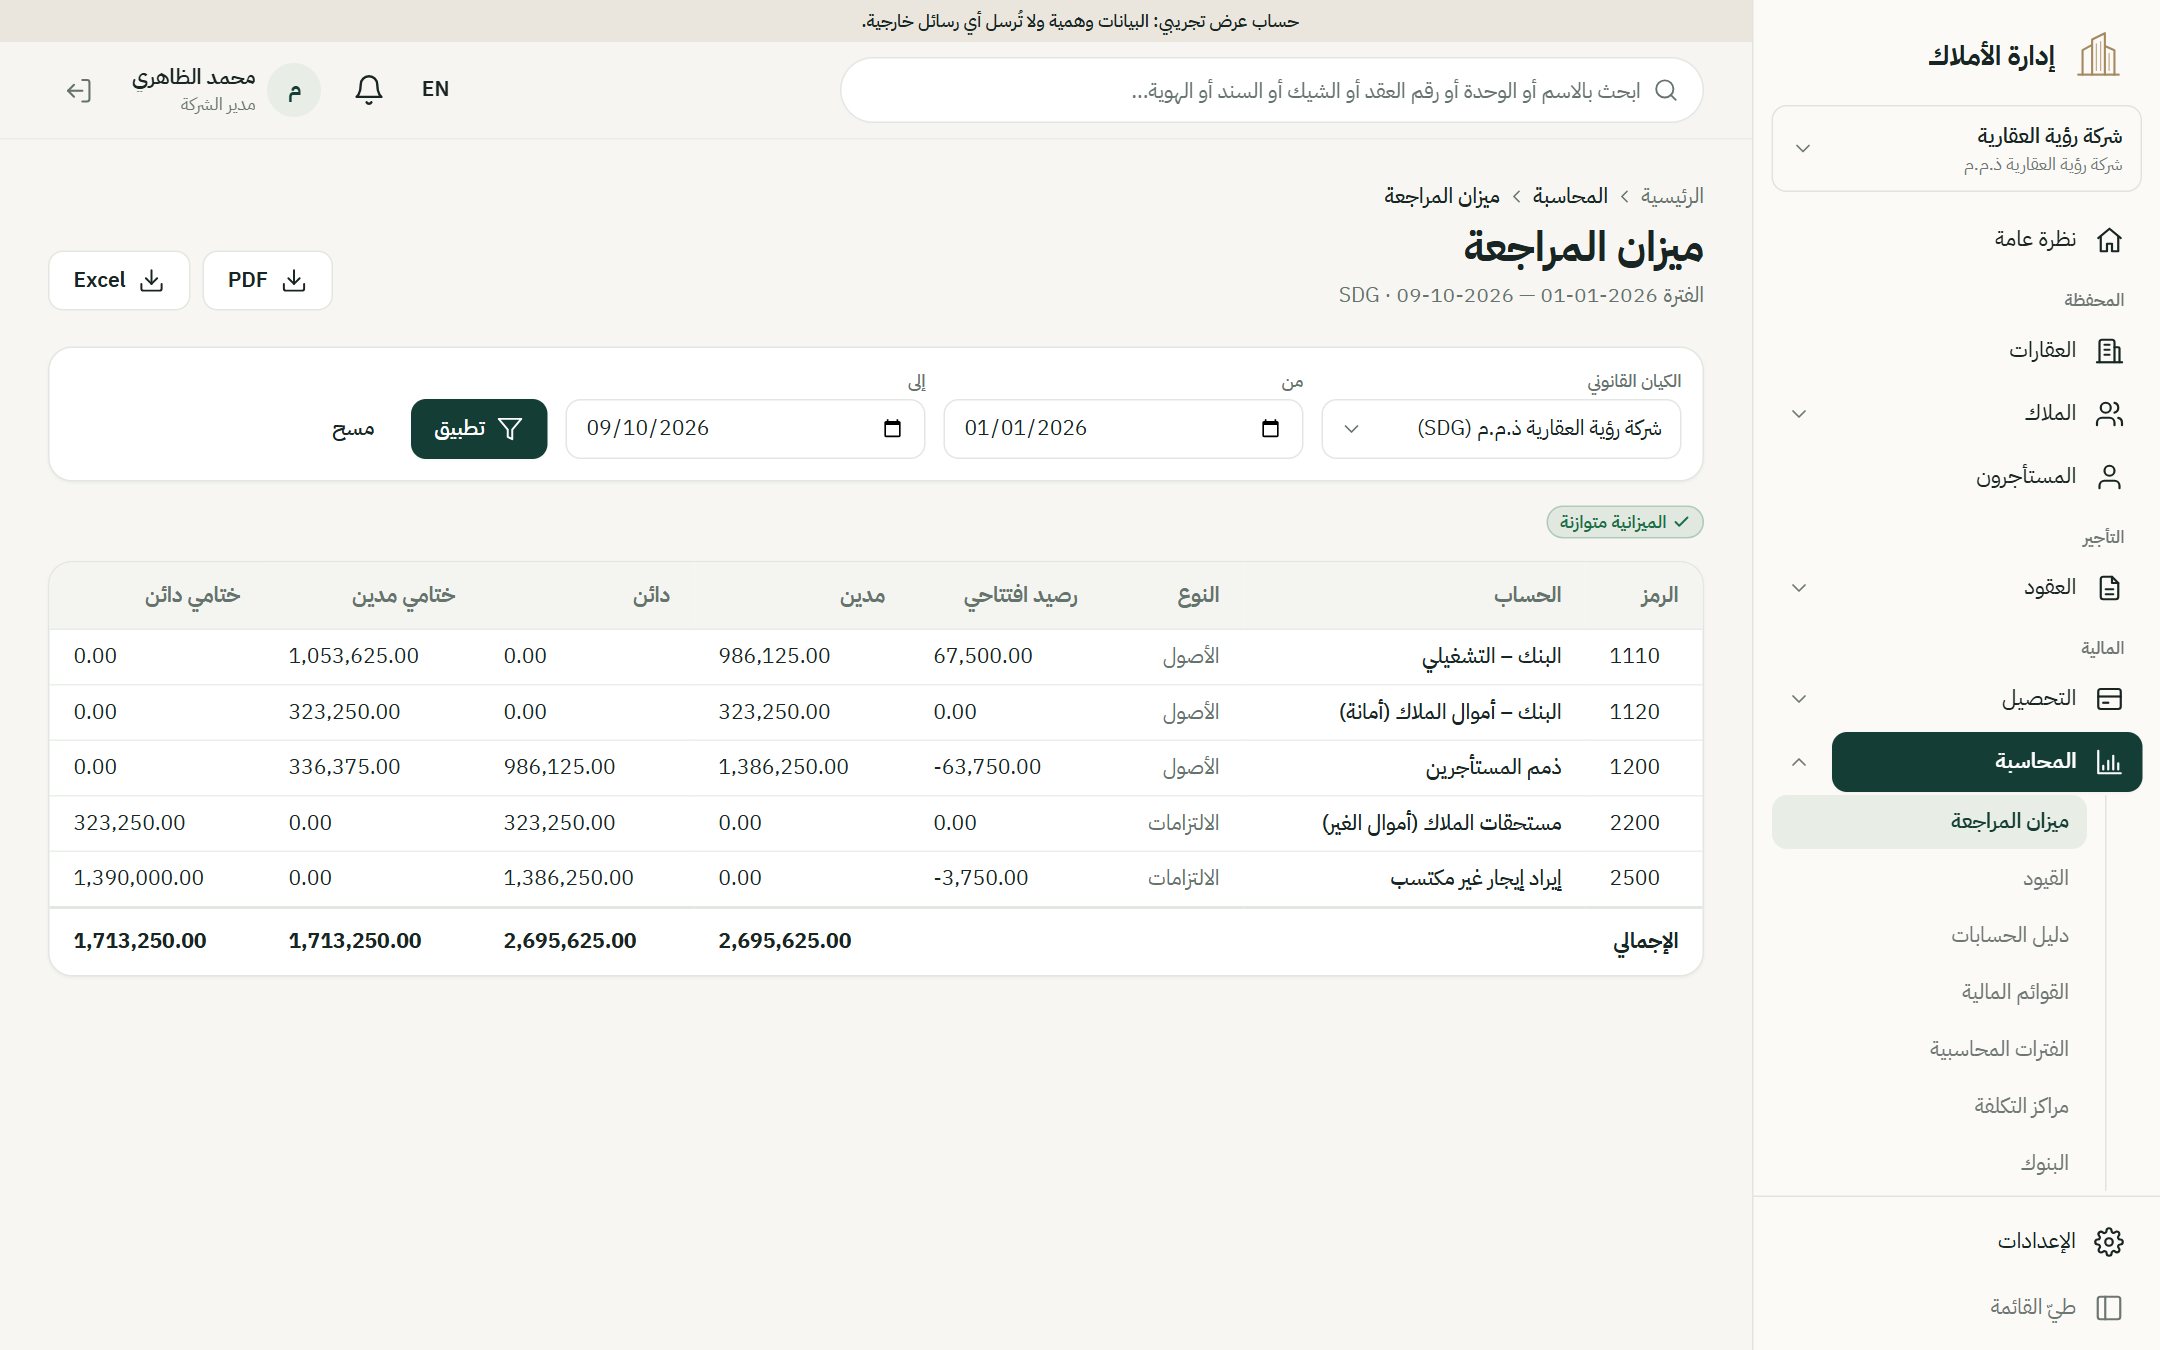Go to الرئيسية breadcrumb link

tap(1672, 196)
